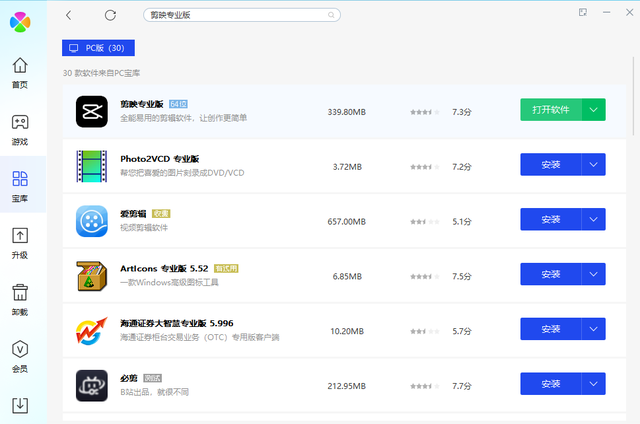Image resolution: width=640 pixels, height=424 pixels.
Task: Click the search field containing 剪映专业版
Action: [242, 15]
